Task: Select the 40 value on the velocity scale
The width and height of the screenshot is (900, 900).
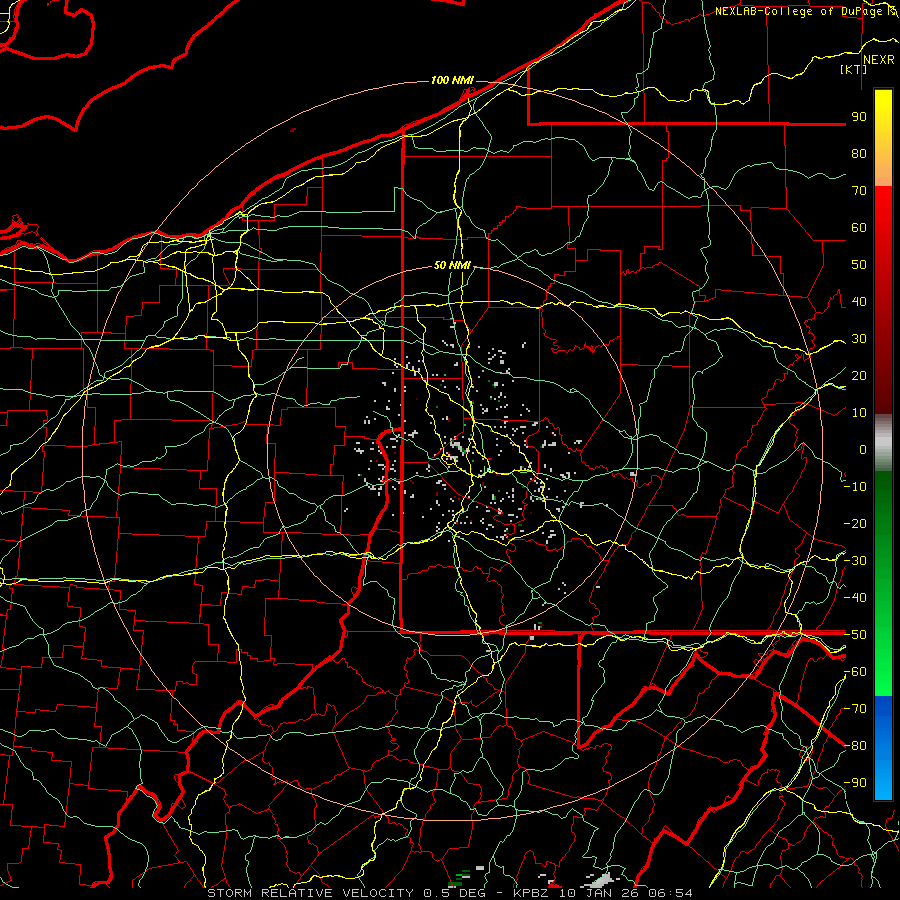Action: coord(859,301)
